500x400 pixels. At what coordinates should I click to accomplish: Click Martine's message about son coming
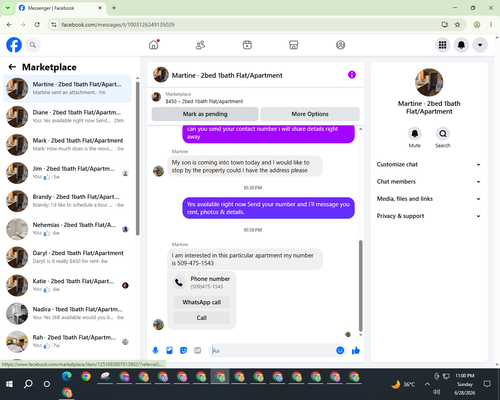coord(245,166)
